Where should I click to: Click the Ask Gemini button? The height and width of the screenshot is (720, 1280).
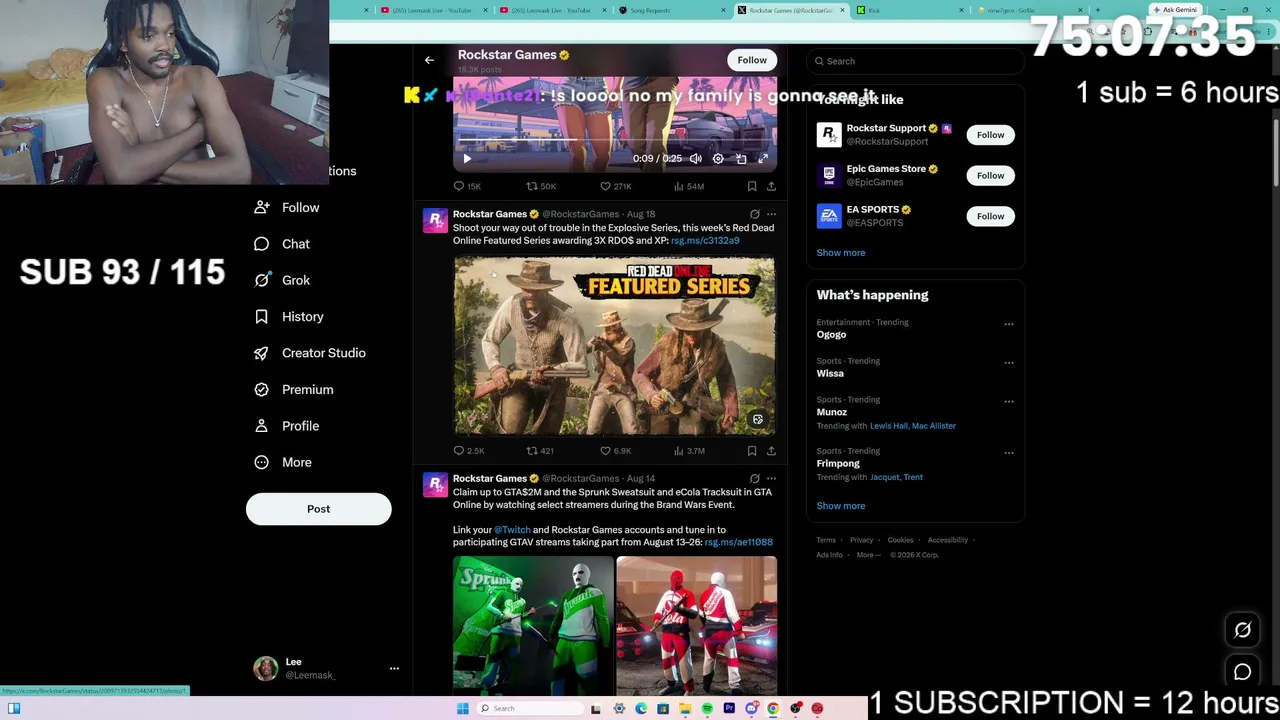point(1175,10)
